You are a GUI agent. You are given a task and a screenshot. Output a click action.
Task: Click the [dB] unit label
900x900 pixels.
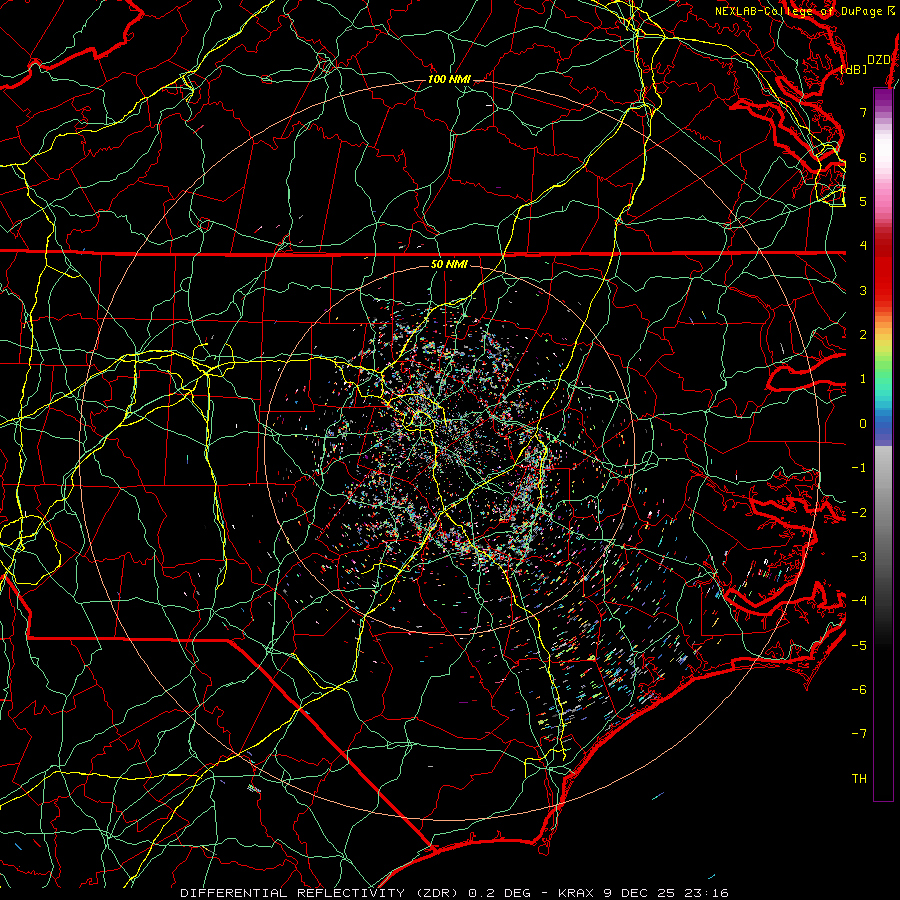[853, 69]
